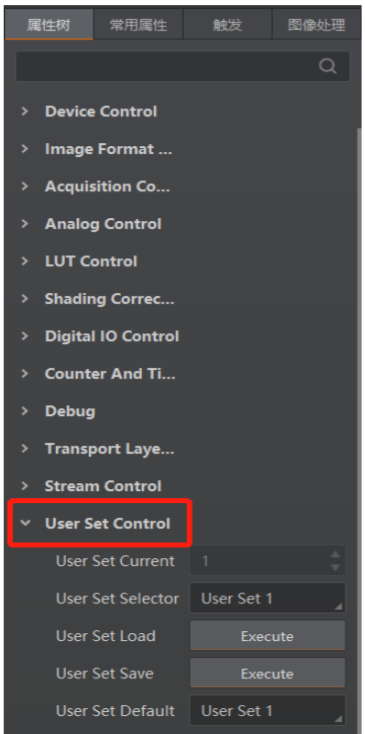
Task: Expand the Analog Control arrow
Action: click(x=25, y=224)
